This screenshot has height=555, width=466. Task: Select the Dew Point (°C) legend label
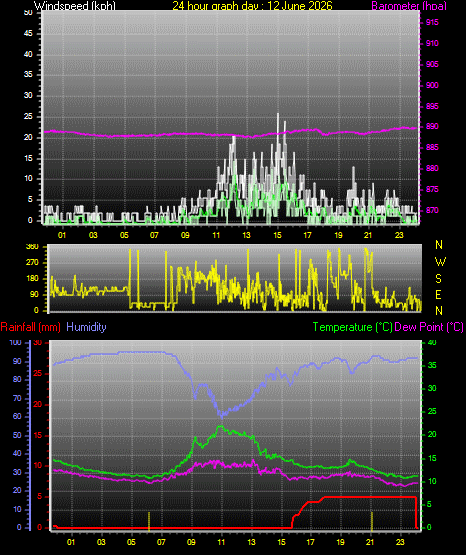click(429, 327)
